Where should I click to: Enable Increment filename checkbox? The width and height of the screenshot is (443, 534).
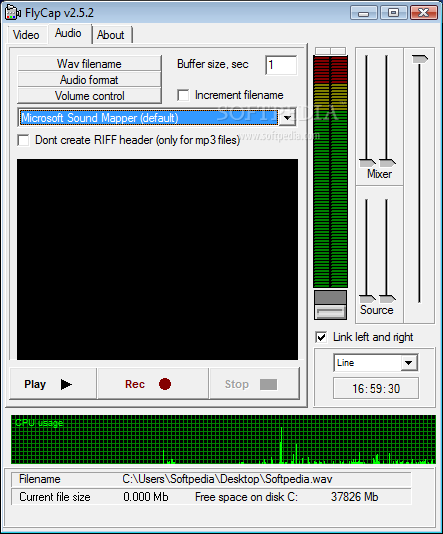[x=183, y=95]
